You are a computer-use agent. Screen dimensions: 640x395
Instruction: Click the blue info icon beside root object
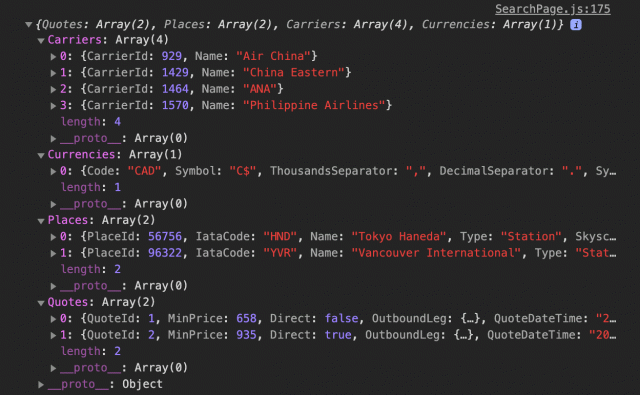coord(576,24)
